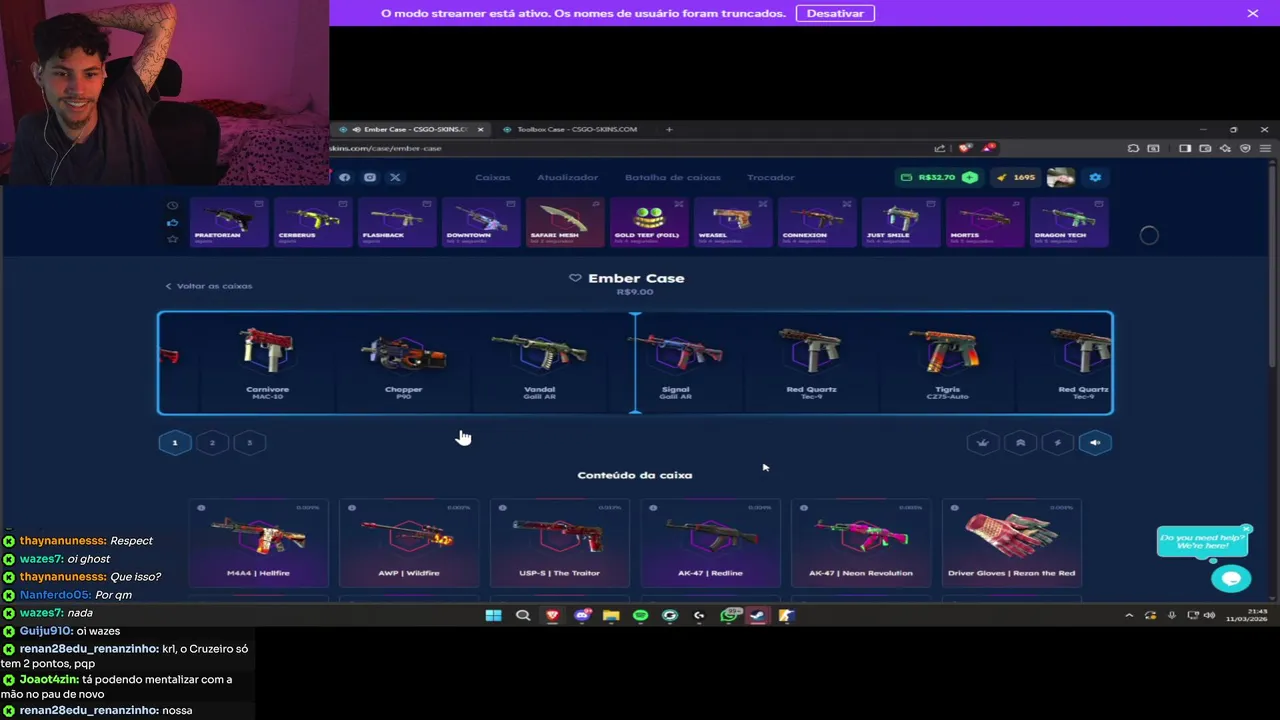This screenshot has height=720, width=1280.
Task: Click the taskbar volume speaker icon
Action: (1210, 615)
